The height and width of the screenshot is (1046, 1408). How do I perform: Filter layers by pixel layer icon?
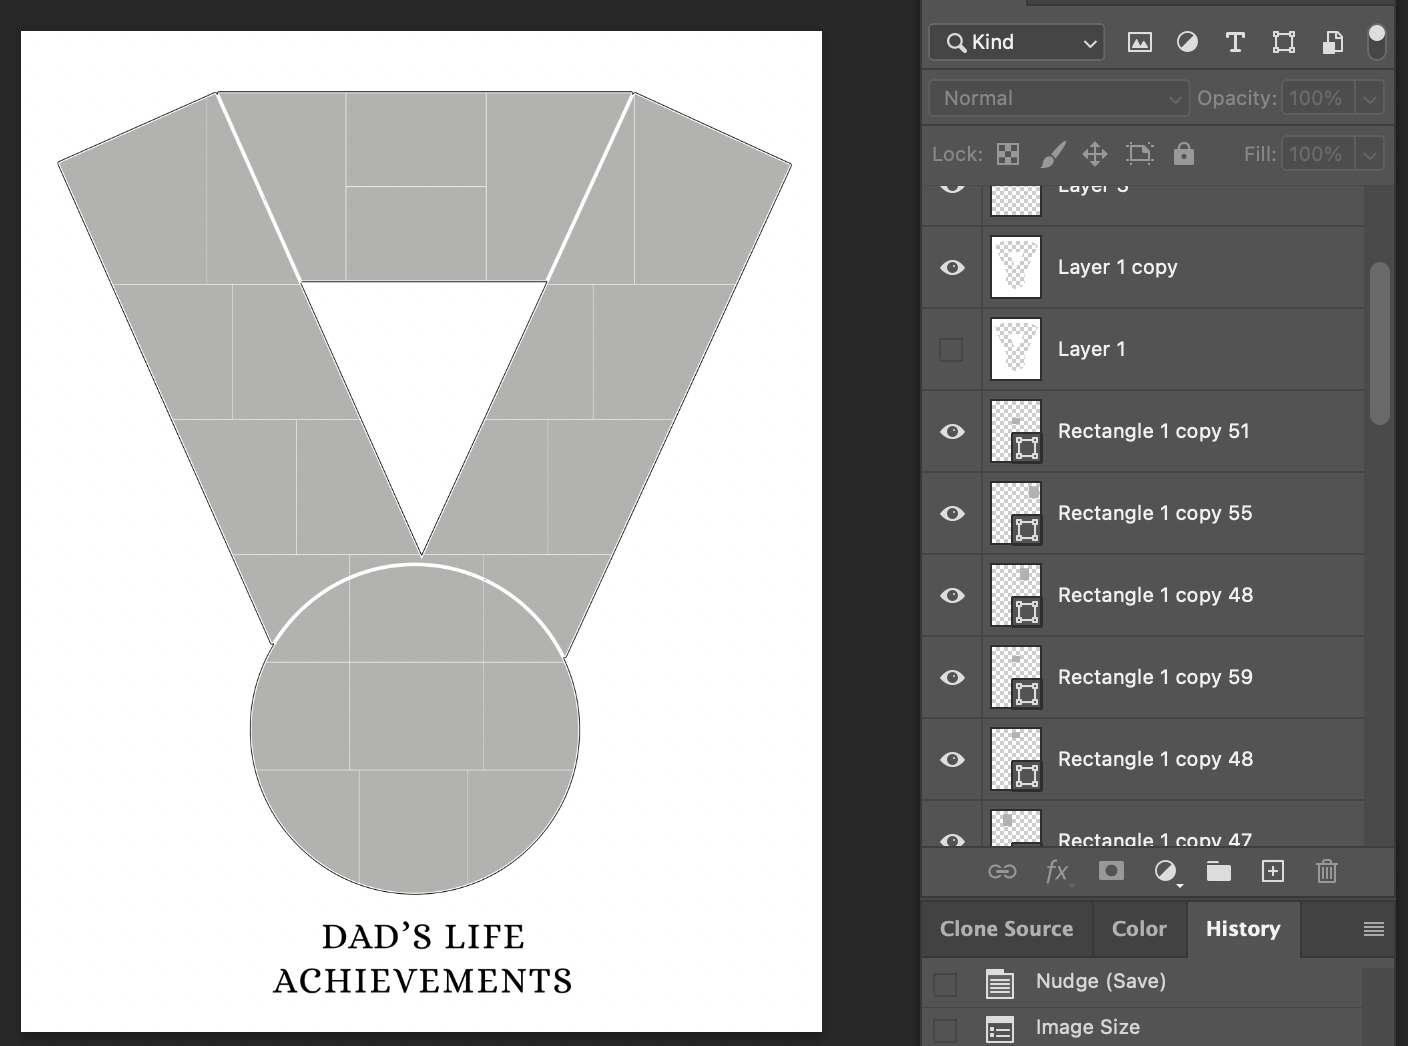1139,42
